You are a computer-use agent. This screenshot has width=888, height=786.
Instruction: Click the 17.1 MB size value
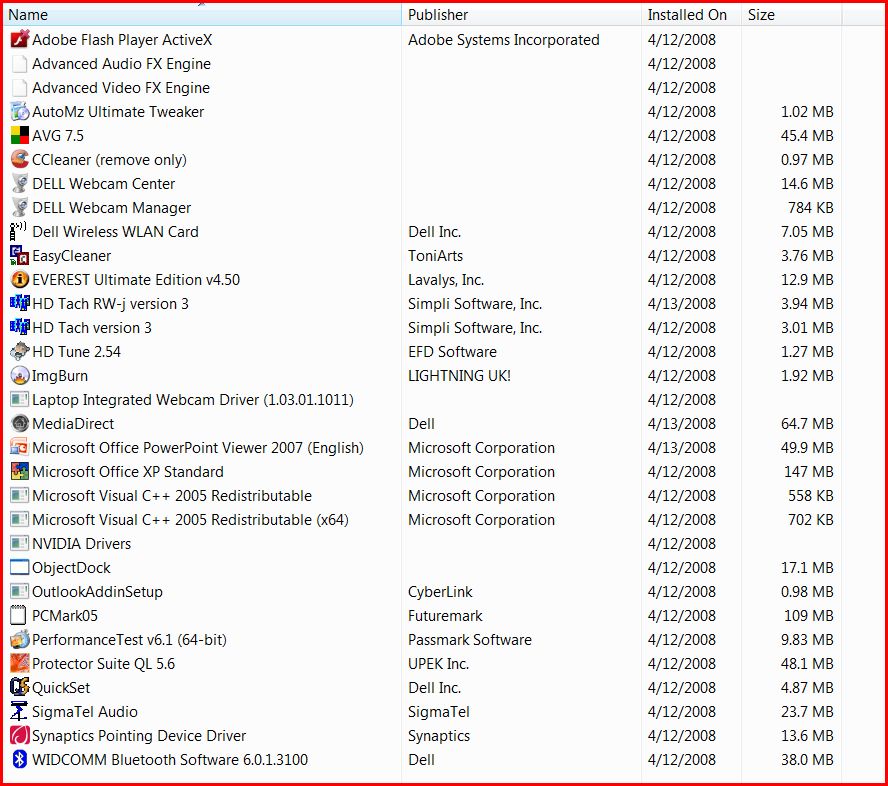(x=807, y=567)
